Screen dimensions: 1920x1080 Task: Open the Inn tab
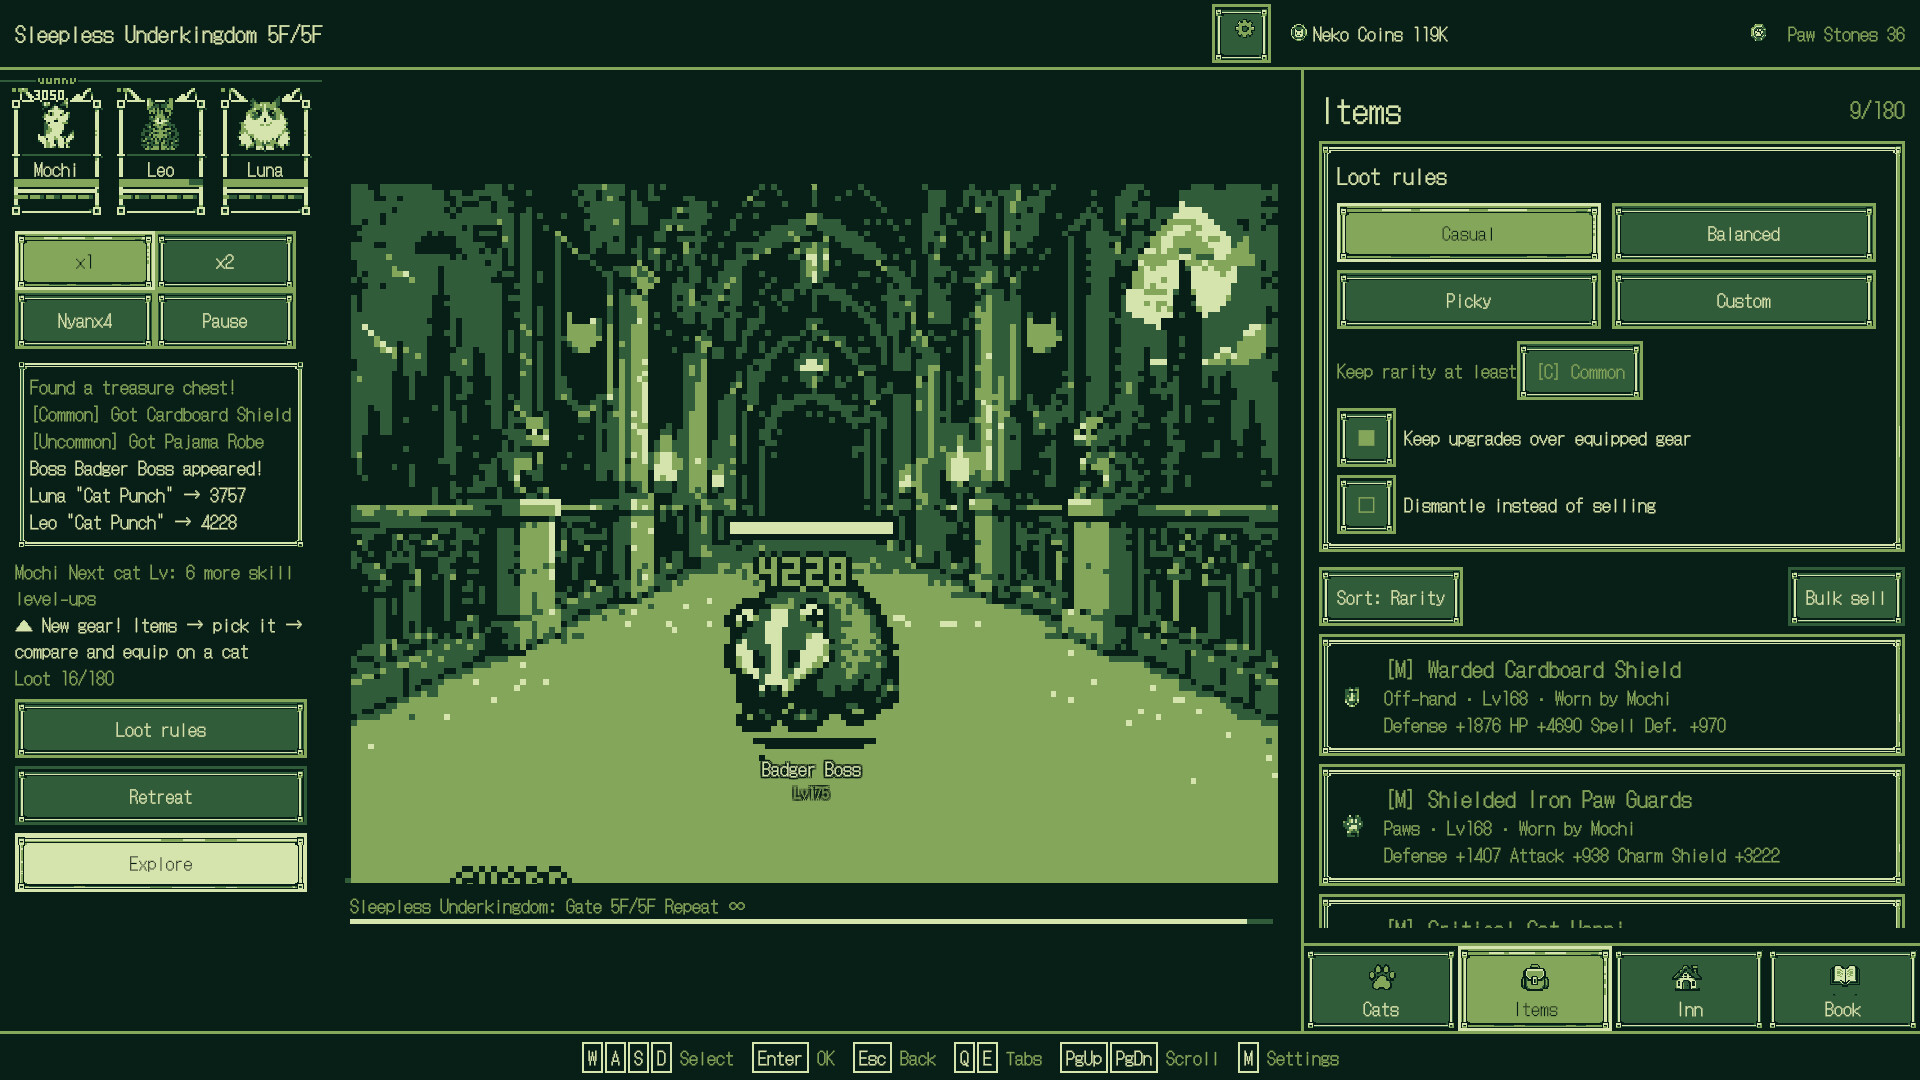(1689, 990)
